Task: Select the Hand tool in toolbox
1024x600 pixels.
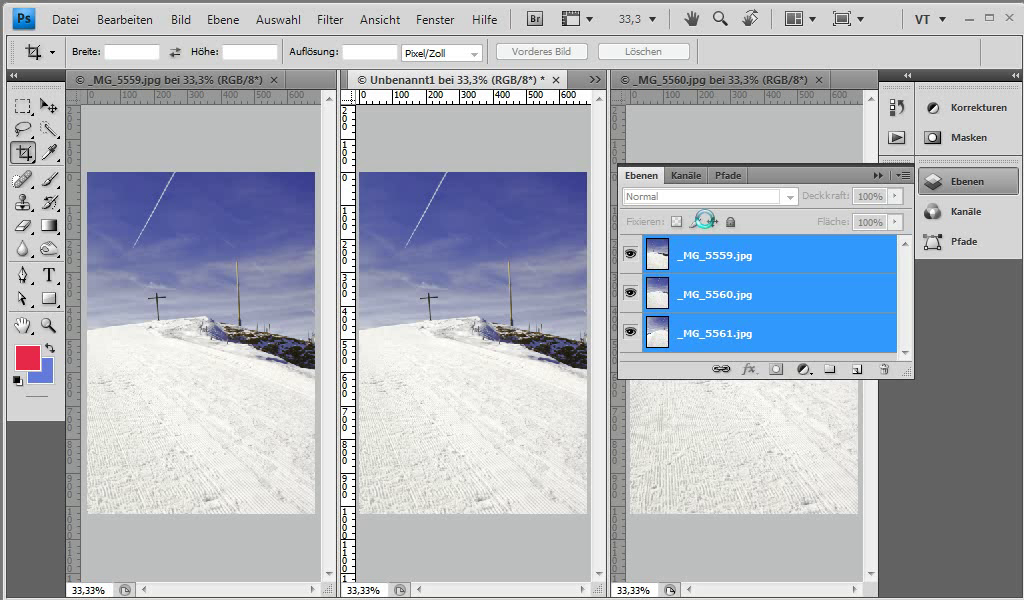Action: click(23, 324)
